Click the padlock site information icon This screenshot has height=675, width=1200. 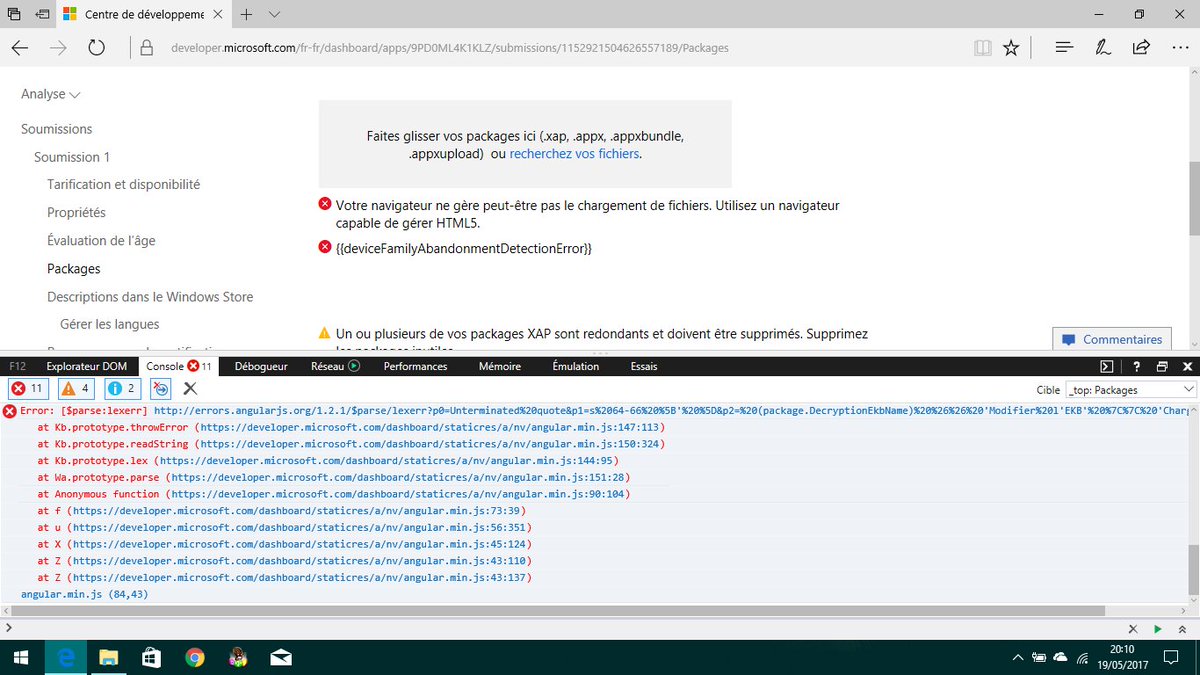tap(147, 48)
